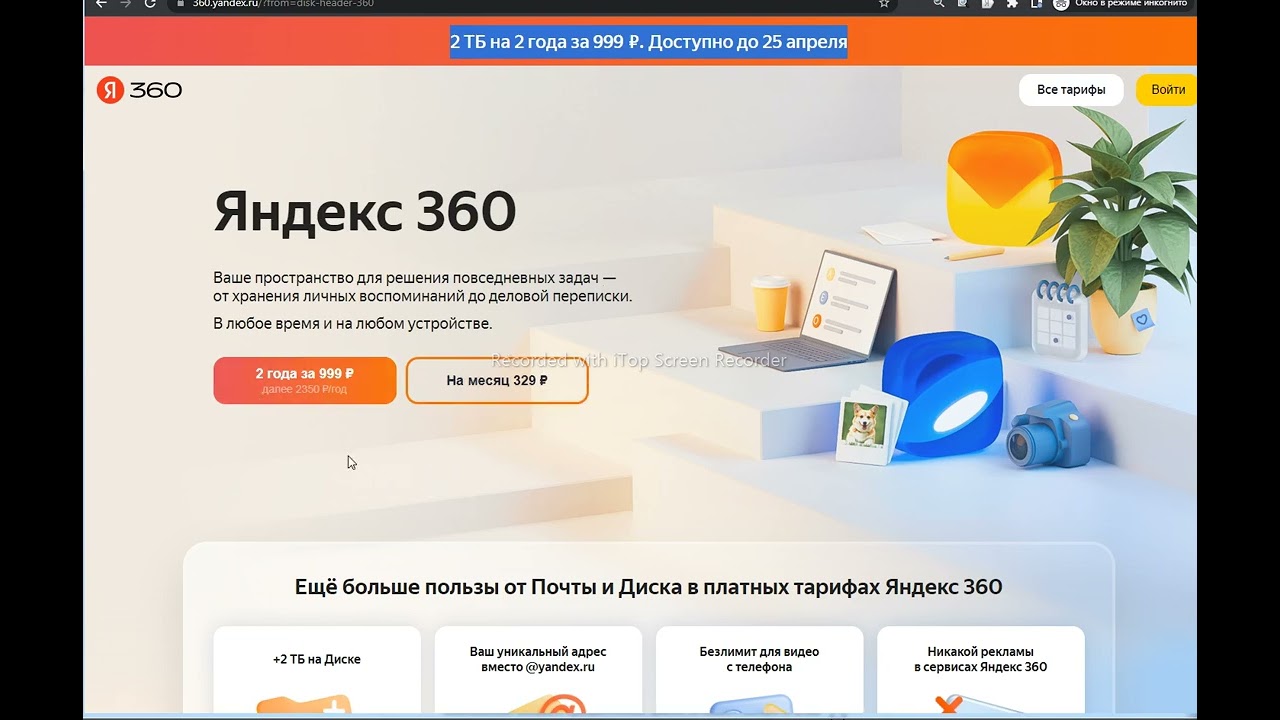
Task: Bookmark the page with the star icon
Action: click(x=884, y=4)
